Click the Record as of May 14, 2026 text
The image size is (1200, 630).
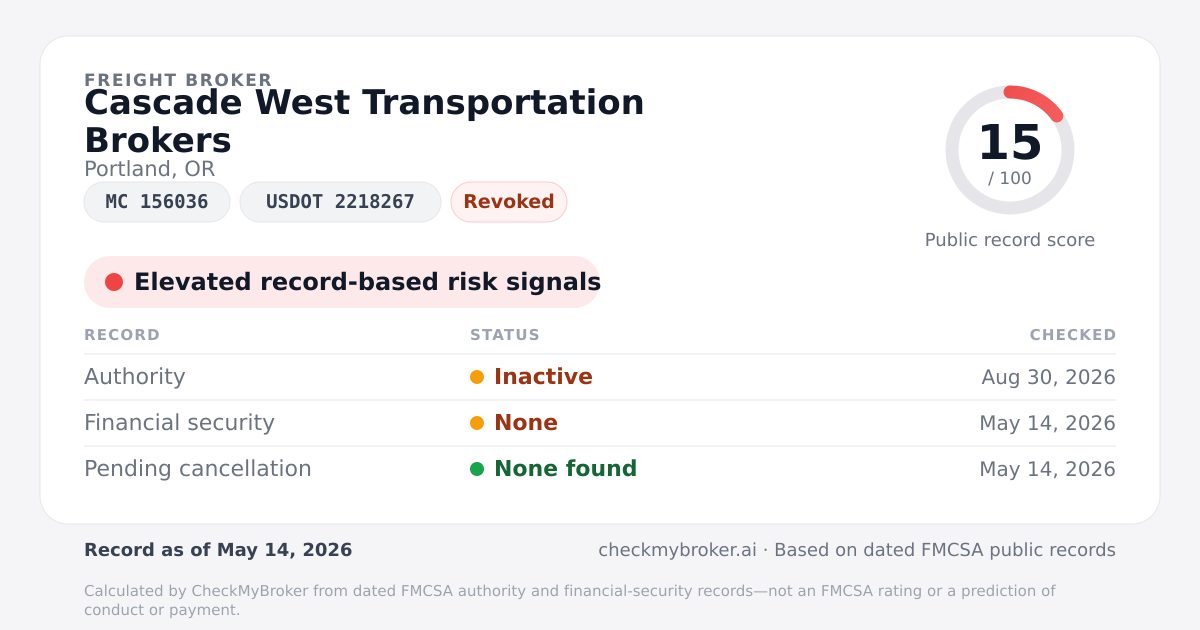(x=218, y=550)
